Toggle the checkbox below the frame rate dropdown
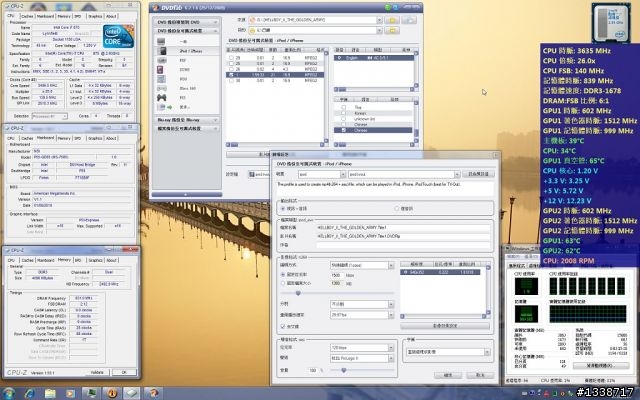Screen dimensions: 640x400 [283, 327]
